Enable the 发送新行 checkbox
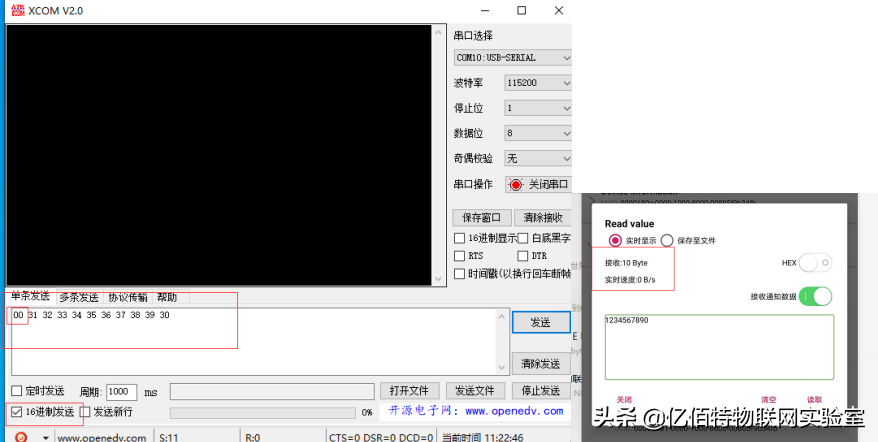The height and width of the screenshot is (442, 878). coord(85,412)
